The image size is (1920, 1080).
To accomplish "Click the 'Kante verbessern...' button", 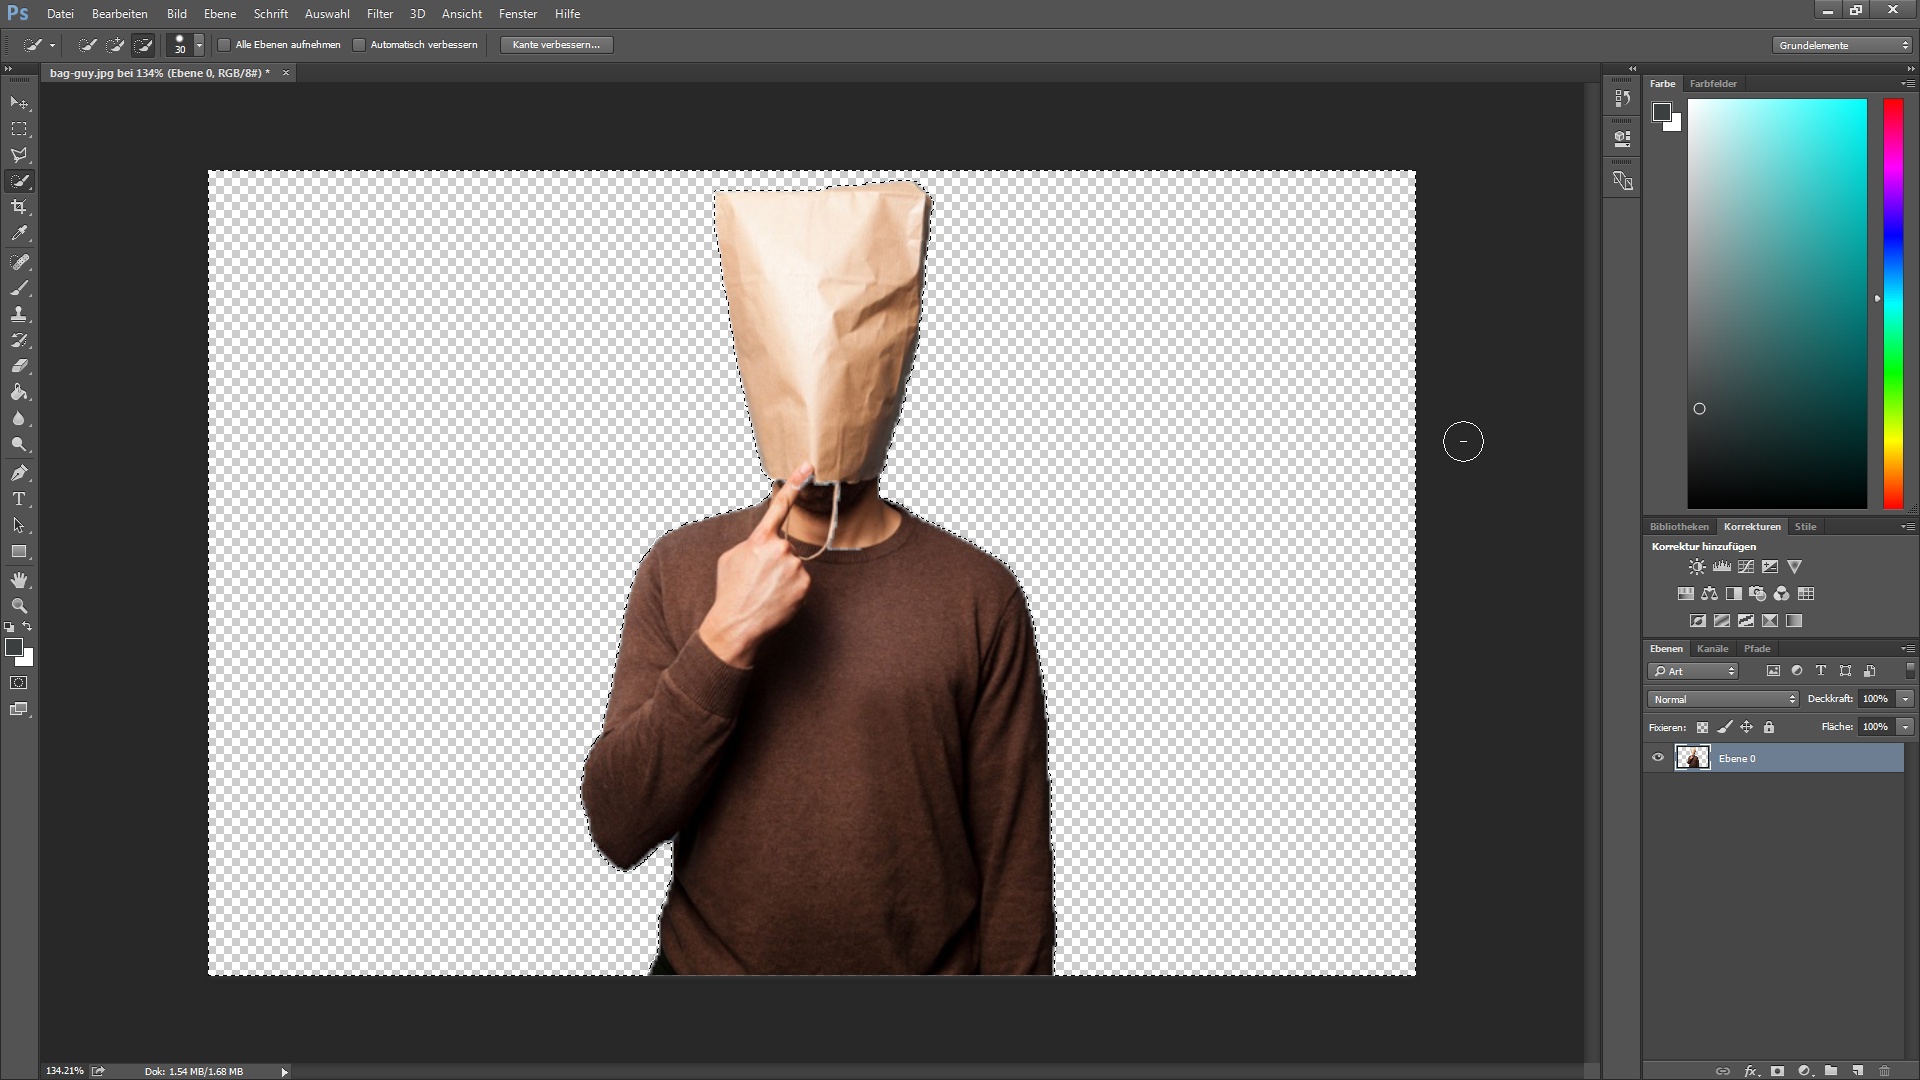I will (x=556, y=45).
